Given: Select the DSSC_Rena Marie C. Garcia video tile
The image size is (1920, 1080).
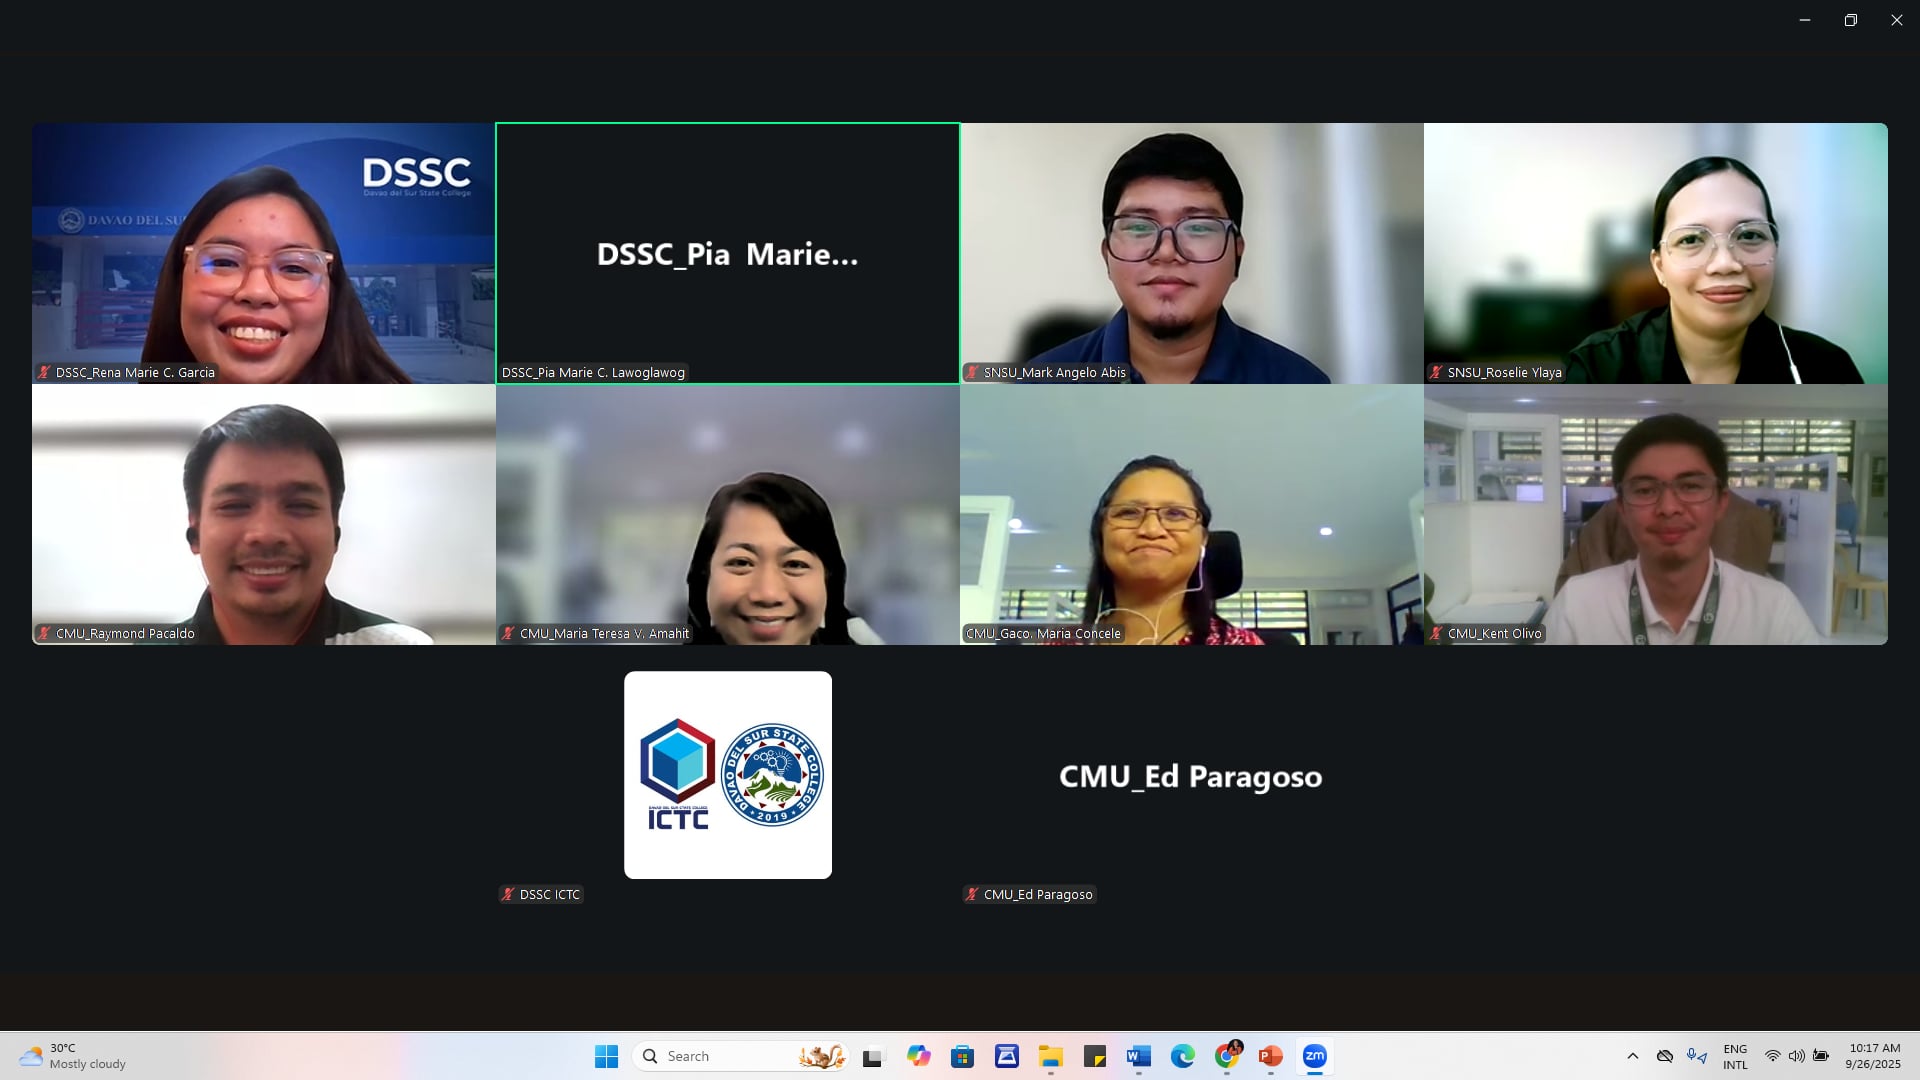Looking at the screenshot, I should coord(263,253).
